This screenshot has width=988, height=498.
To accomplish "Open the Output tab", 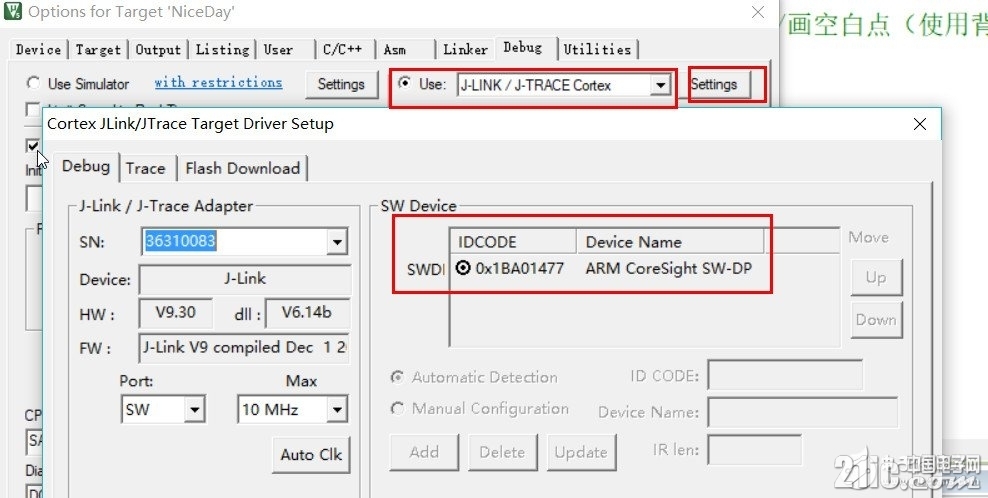I will [x=158, y=49].
